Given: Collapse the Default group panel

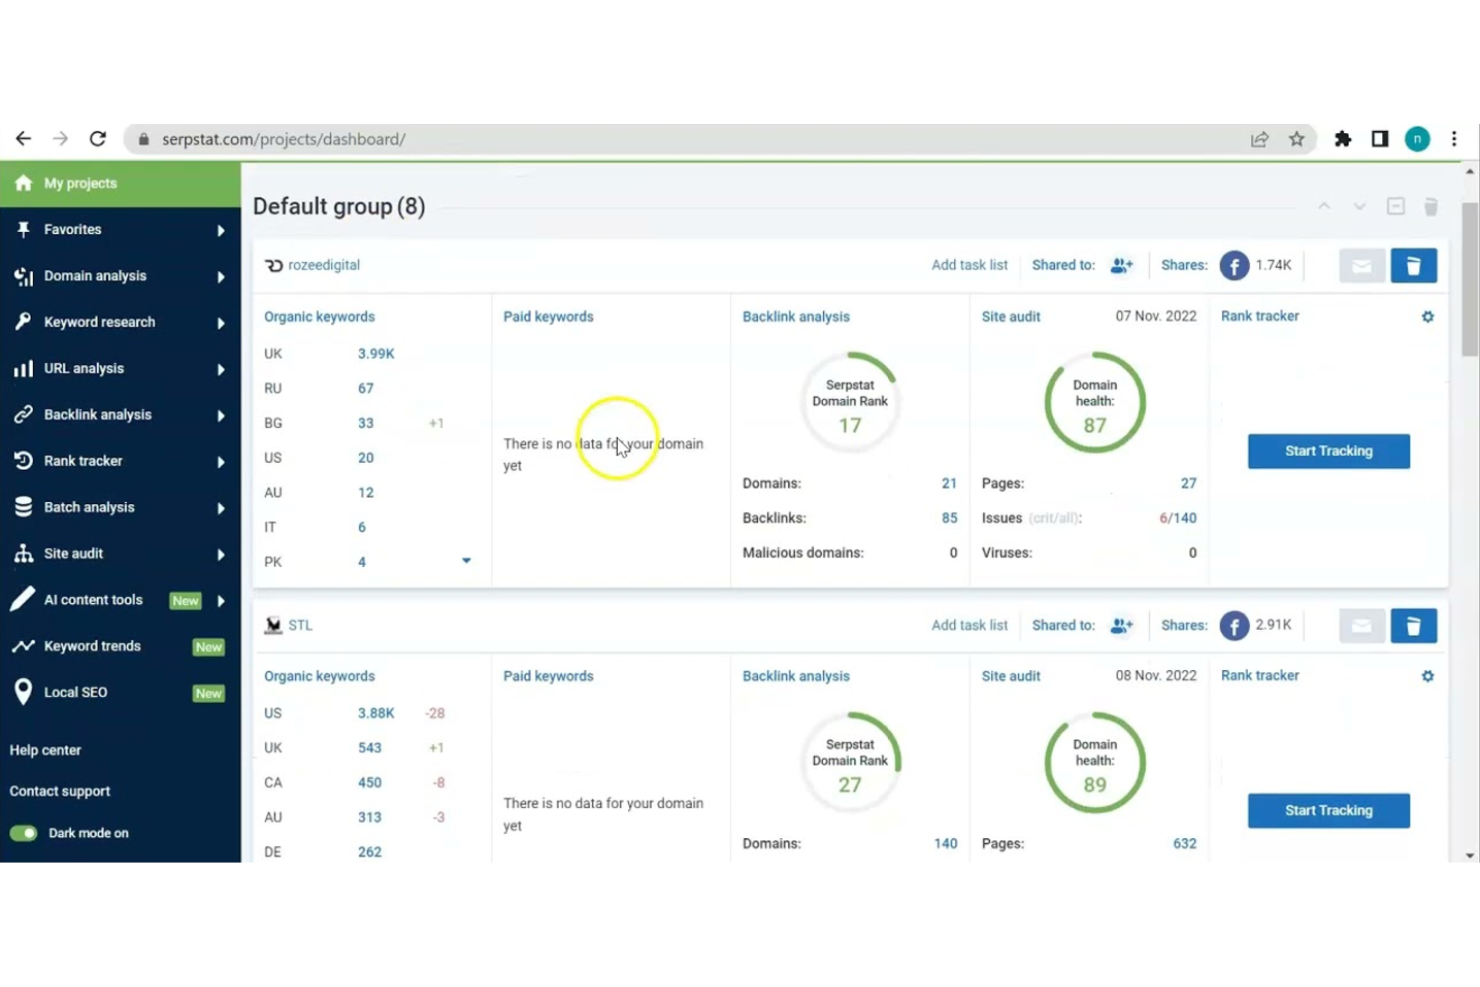Looking at the screenshot, I should click(x=1396, y=206).
